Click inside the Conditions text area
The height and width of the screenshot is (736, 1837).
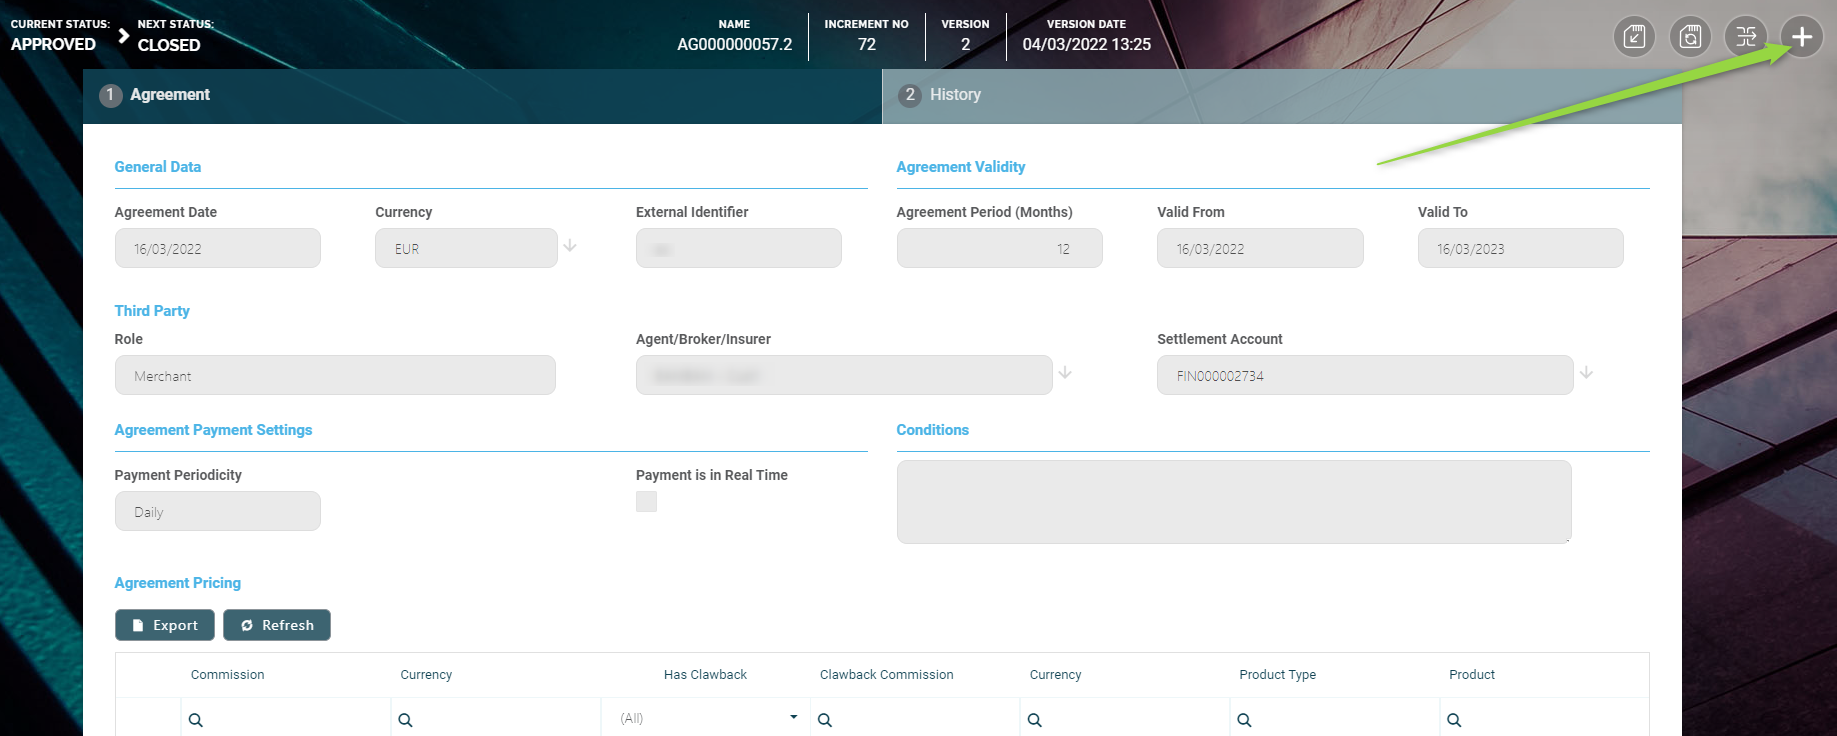coord(1233,502)
